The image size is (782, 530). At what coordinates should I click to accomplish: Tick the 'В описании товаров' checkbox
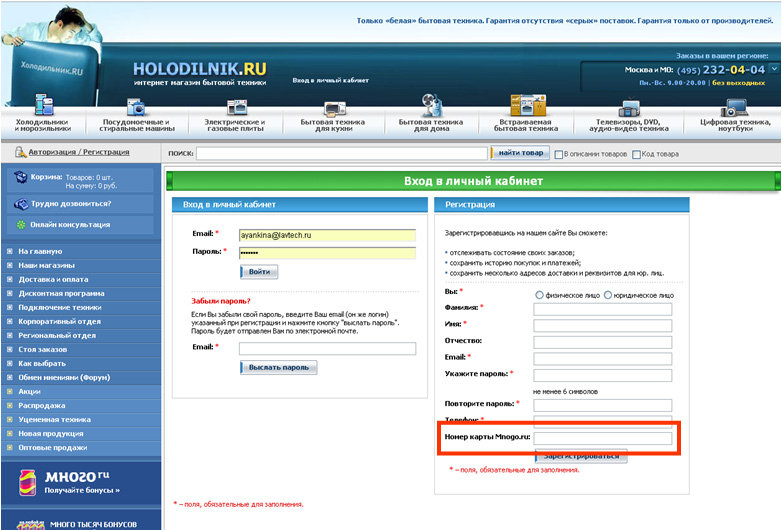pyautogui.click(x=559, y=155)
